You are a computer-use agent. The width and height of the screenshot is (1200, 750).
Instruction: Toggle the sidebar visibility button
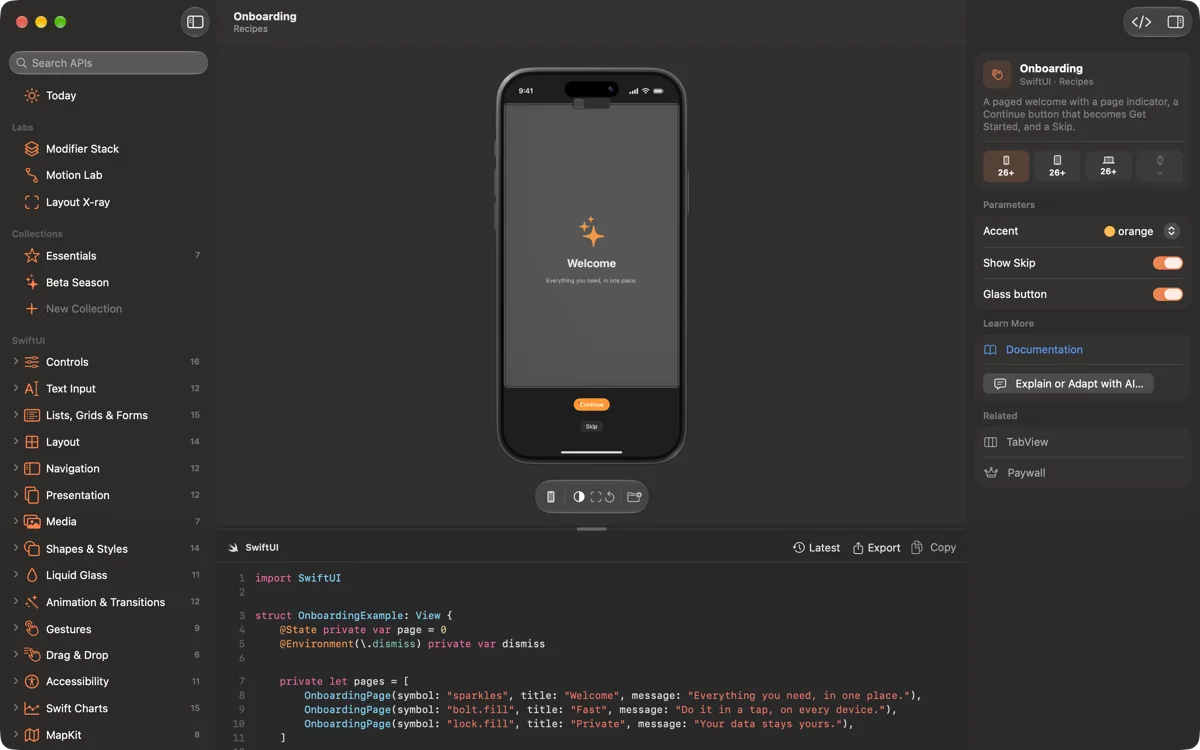pos(195,22)
